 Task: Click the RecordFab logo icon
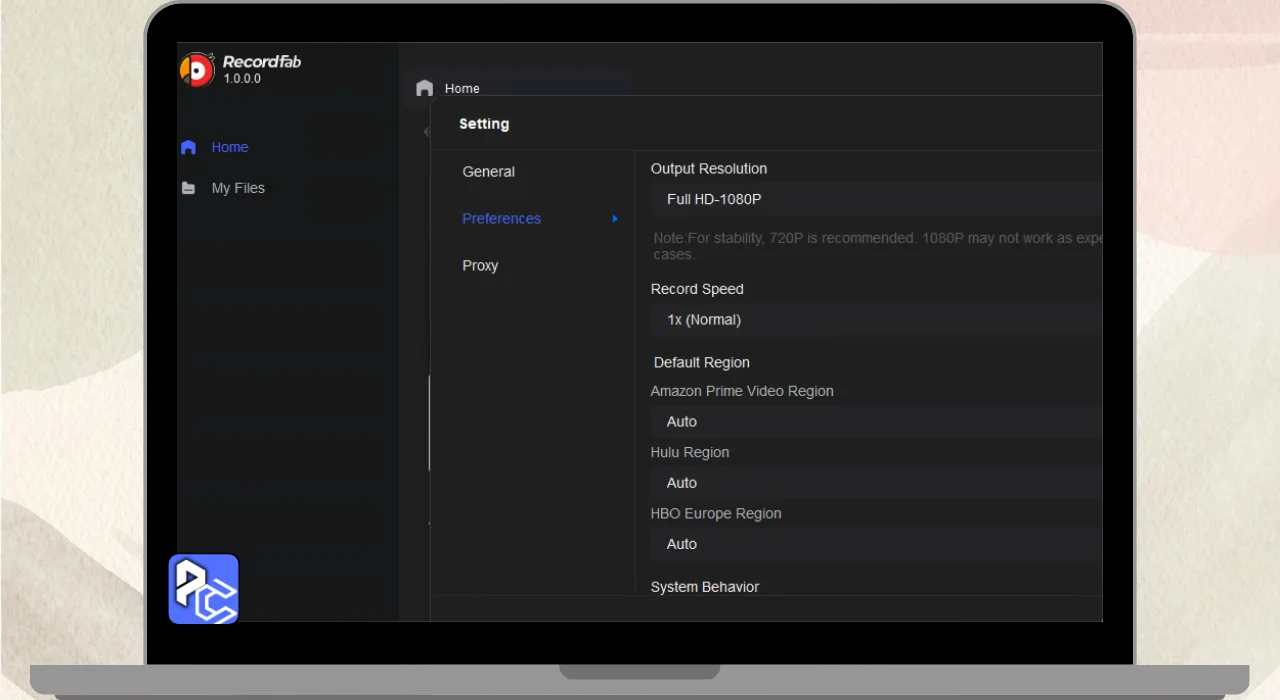197,69
